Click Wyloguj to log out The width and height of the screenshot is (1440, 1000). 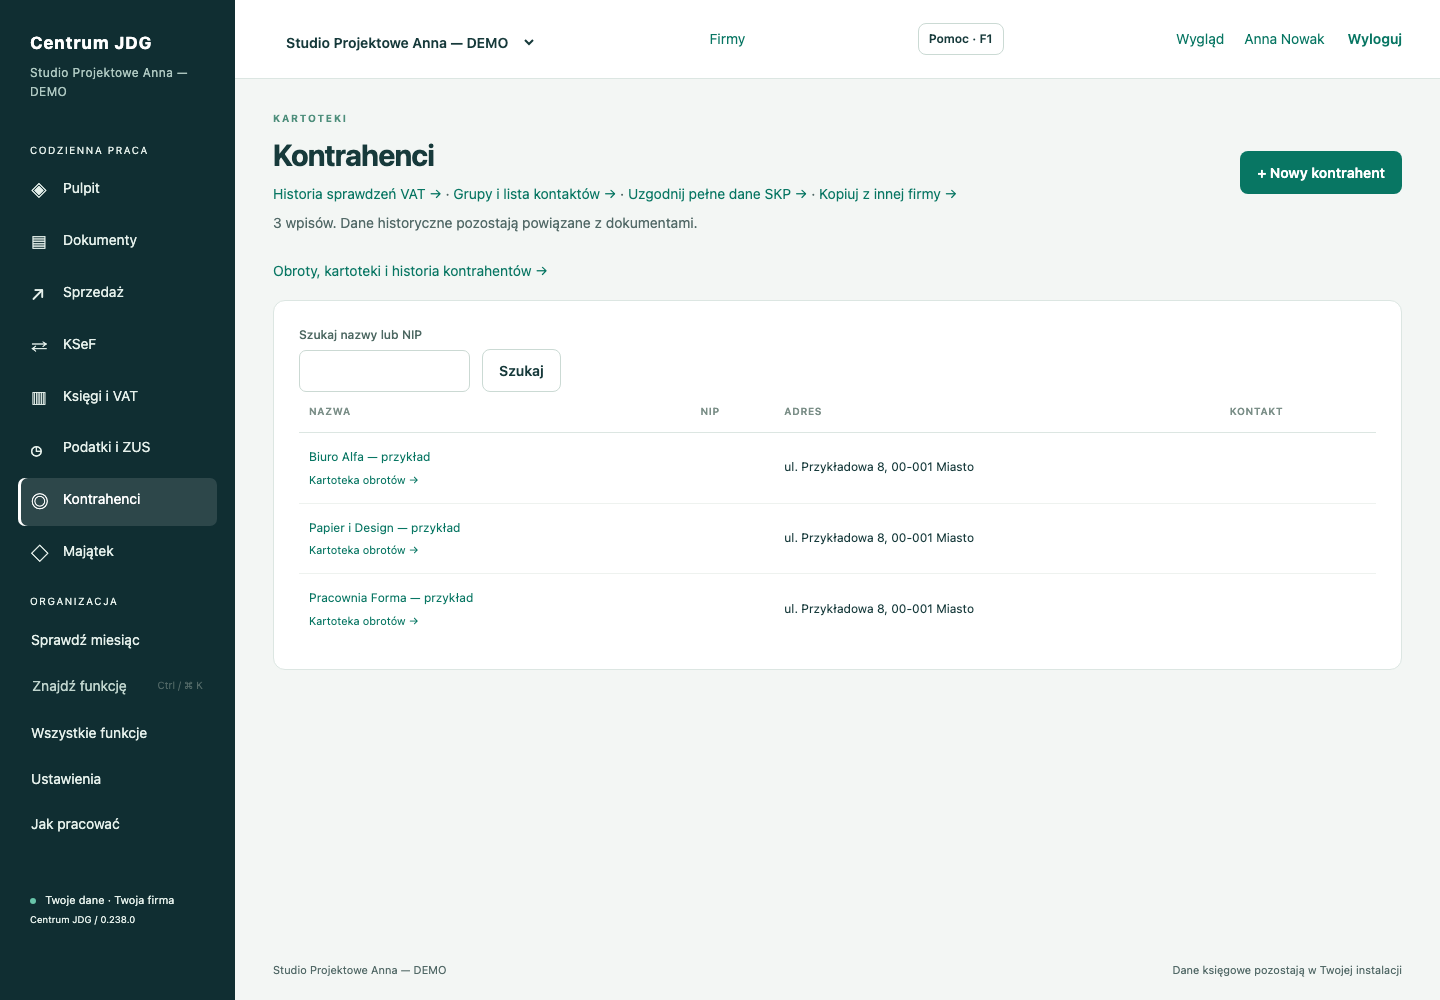[1374, 39]
